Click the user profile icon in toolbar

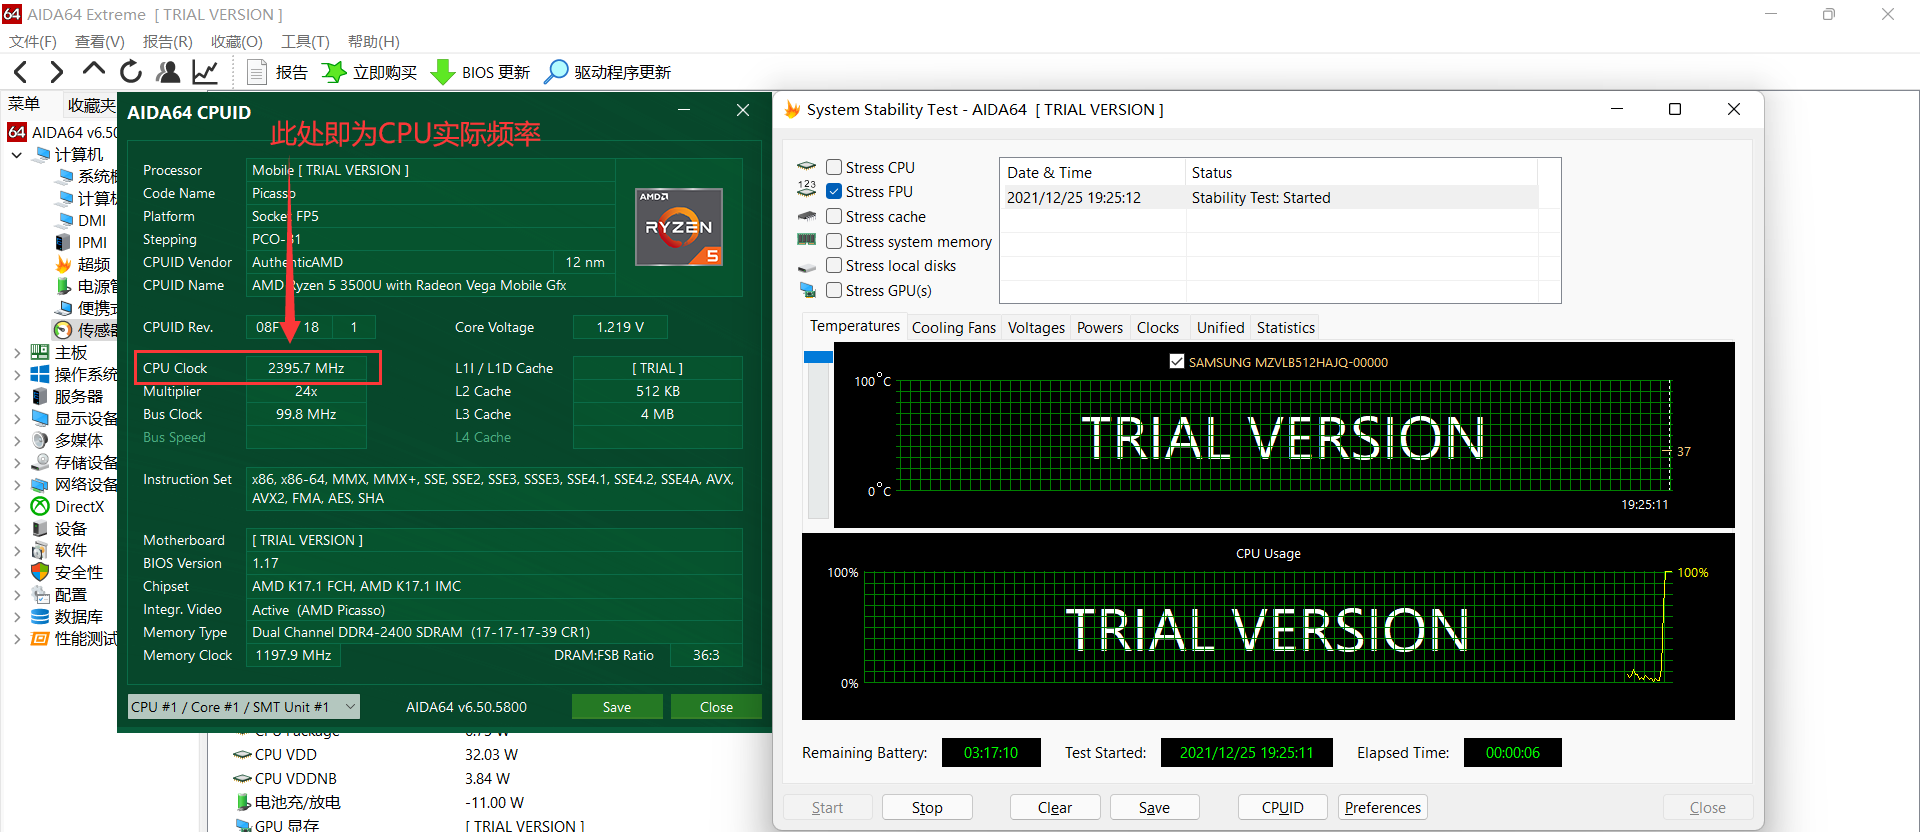click(168, 72)
